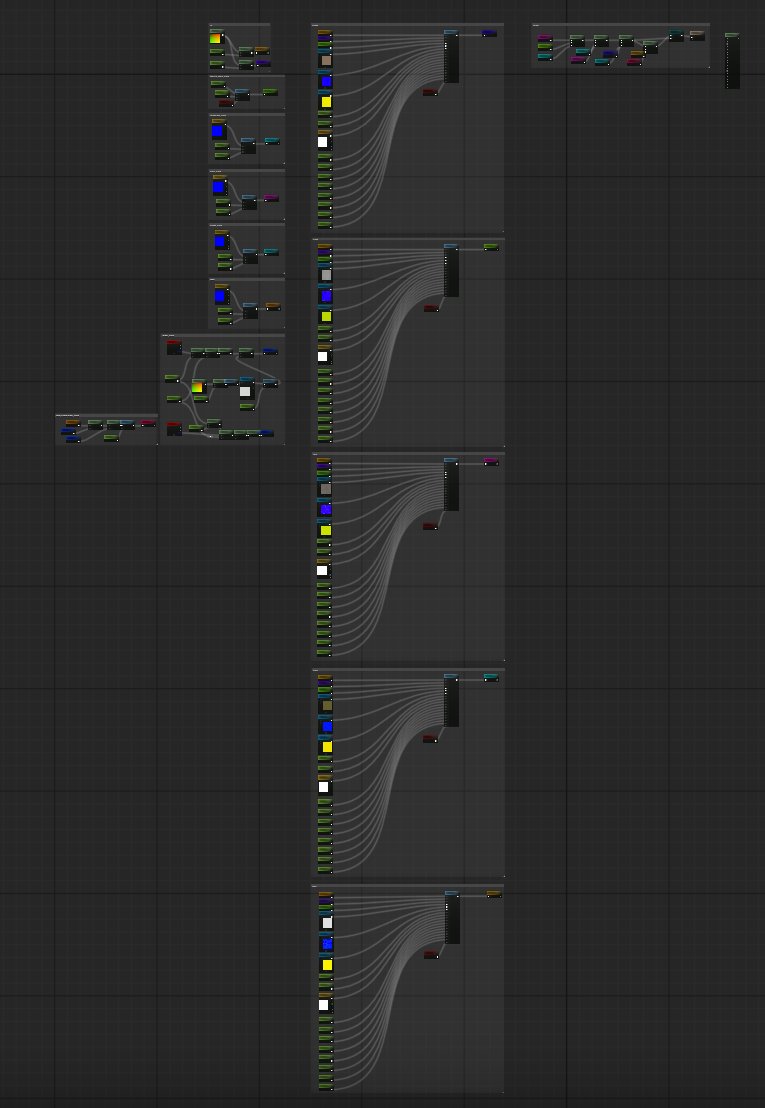Select the magenta input node in the top-right group

[x=545, y=37]
